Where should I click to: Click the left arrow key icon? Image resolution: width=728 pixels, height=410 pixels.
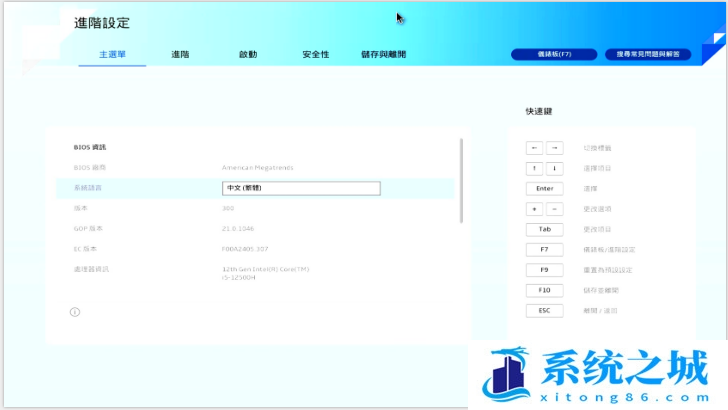click(x=534, y=148)
